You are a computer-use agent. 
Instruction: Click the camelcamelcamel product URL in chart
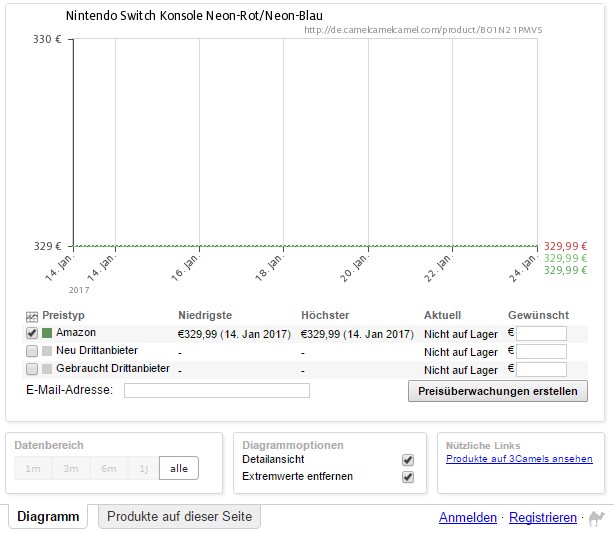pos(423,30)
